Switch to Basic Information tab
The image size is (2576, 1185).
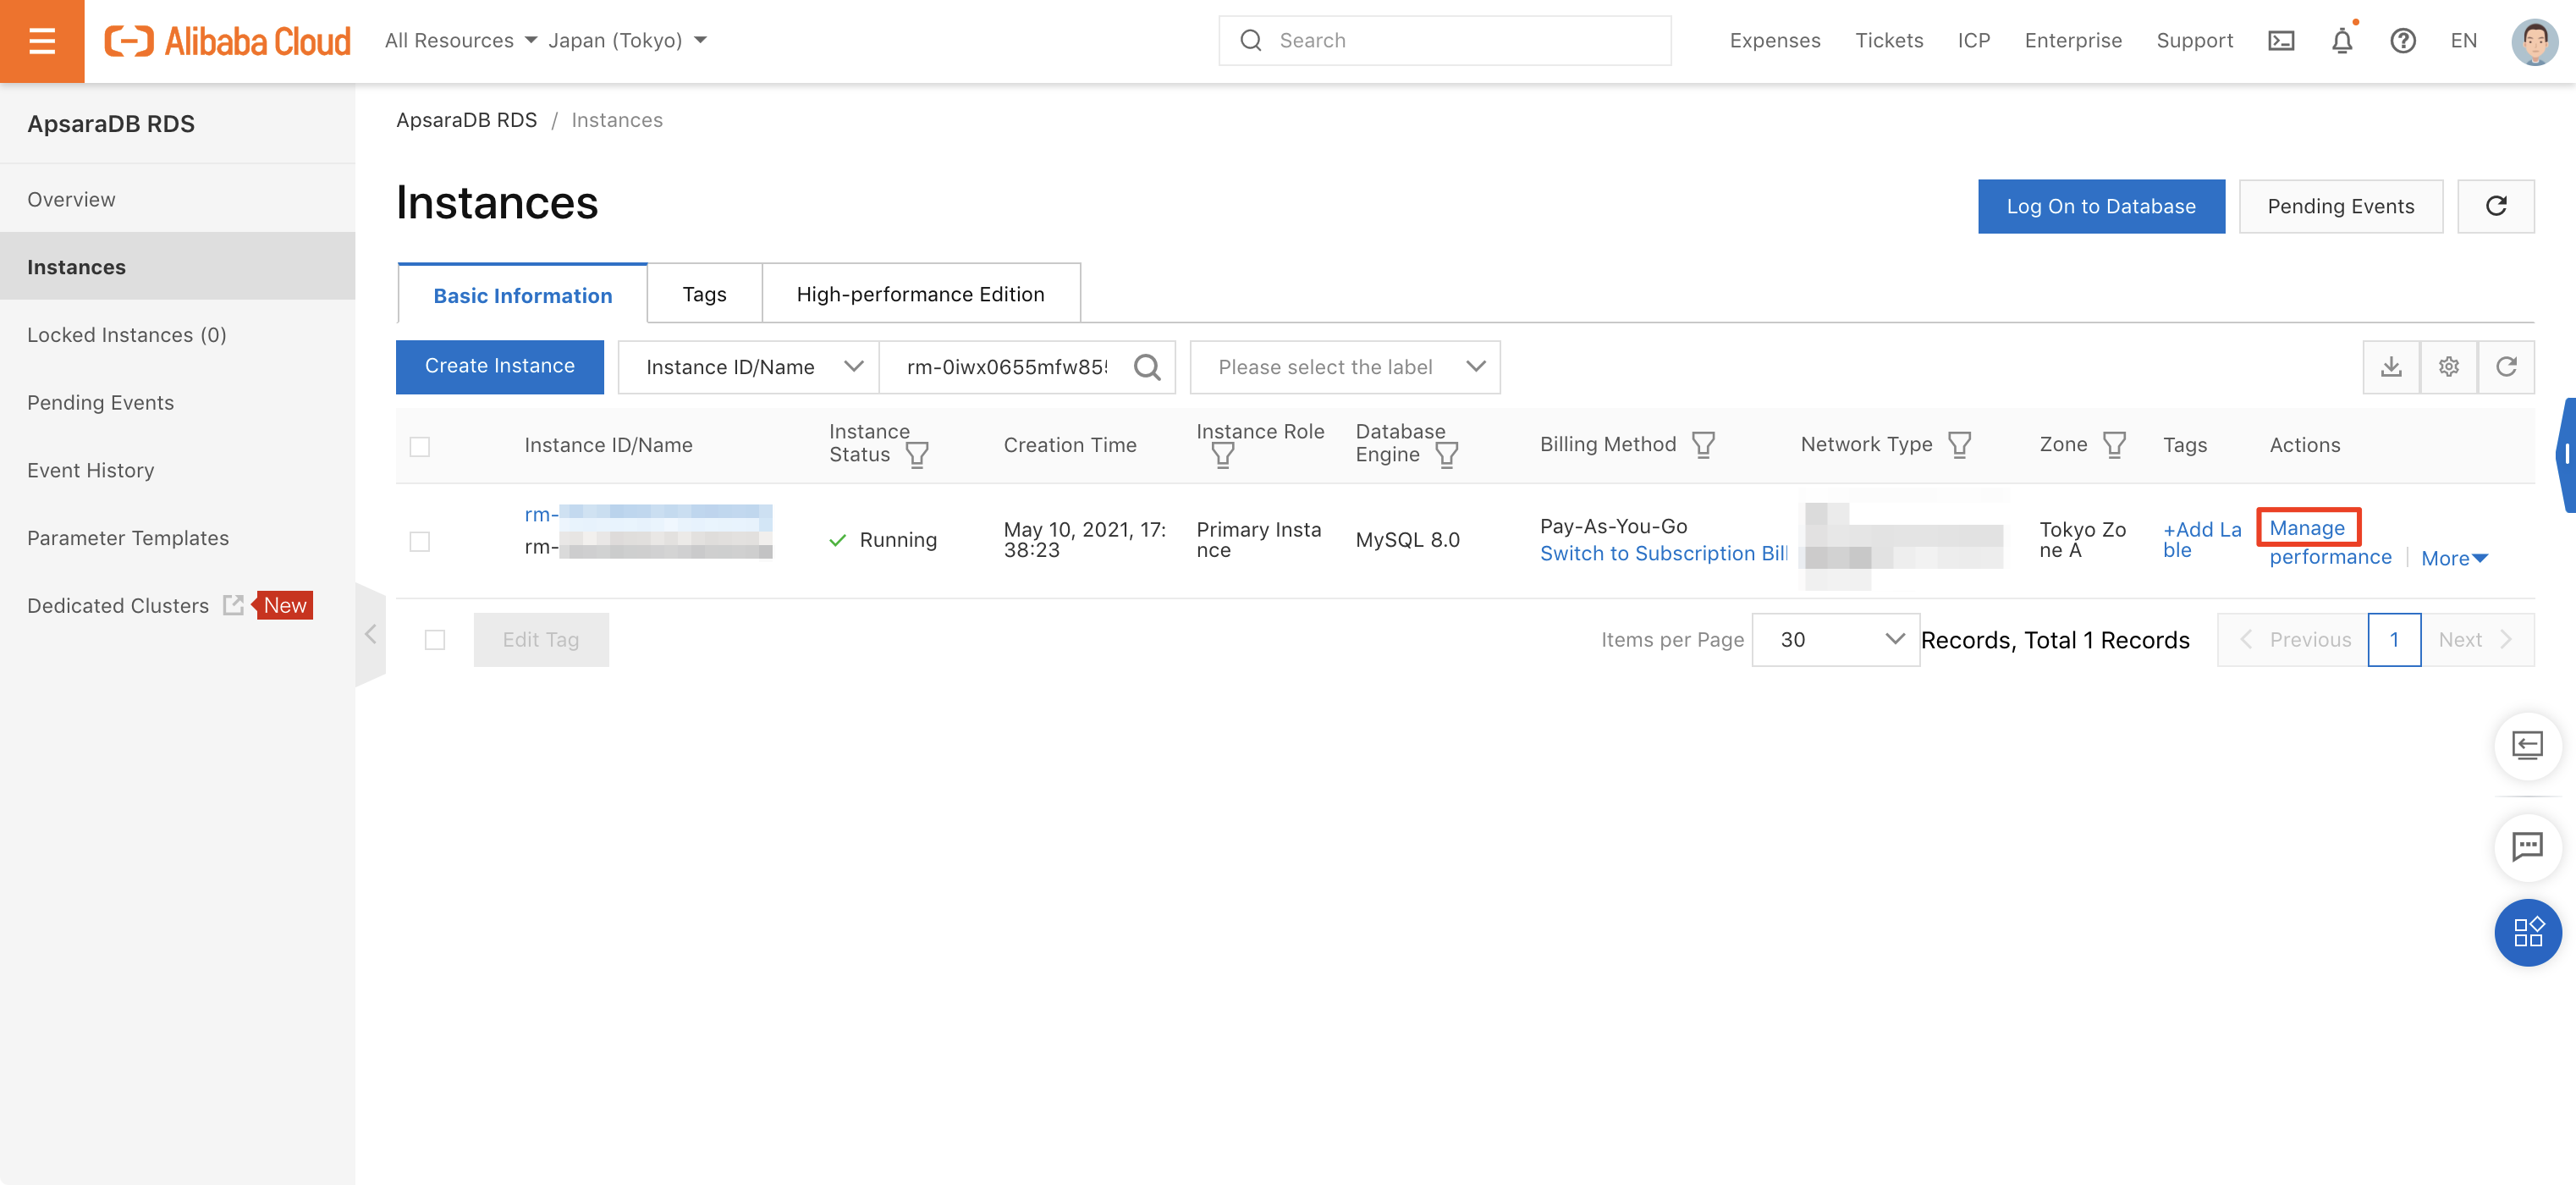(x=522, y=295)
